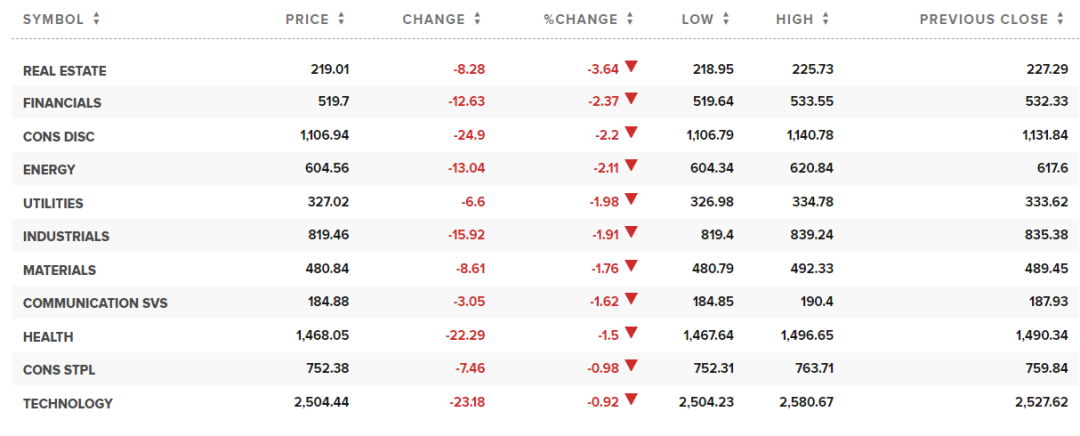Click the red down arrow for TECHNOLOGY
The image size is (1080, 436).
point(631,402)
